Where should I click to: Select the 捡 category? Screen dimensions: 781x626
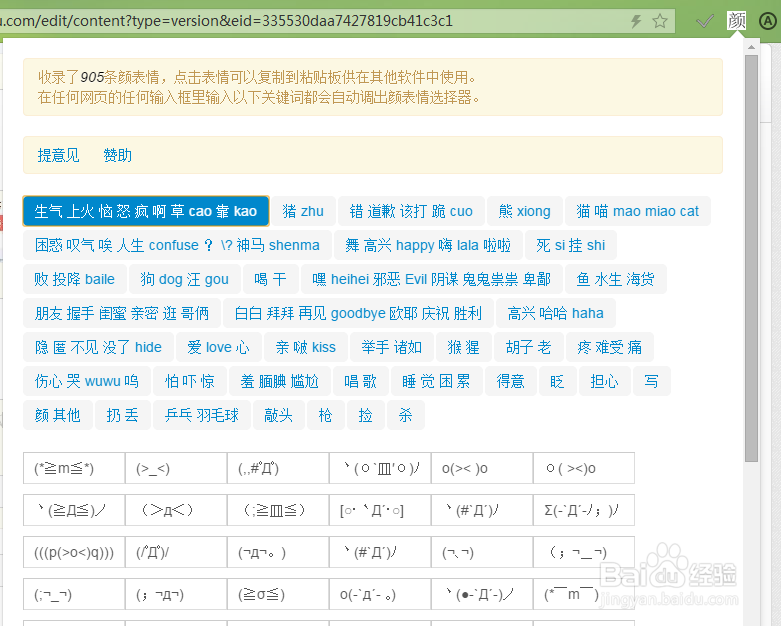click(366, 415)
